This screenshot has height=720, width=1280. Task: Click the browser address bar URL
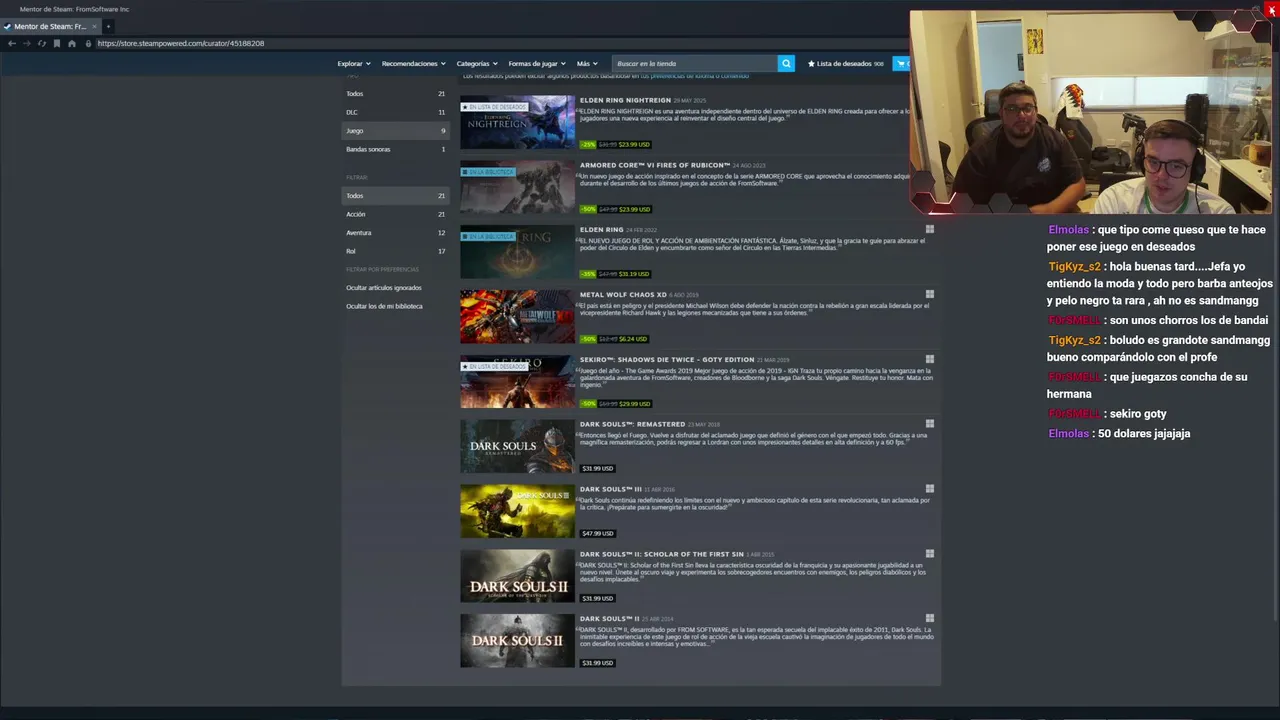(x=181, y=43)
